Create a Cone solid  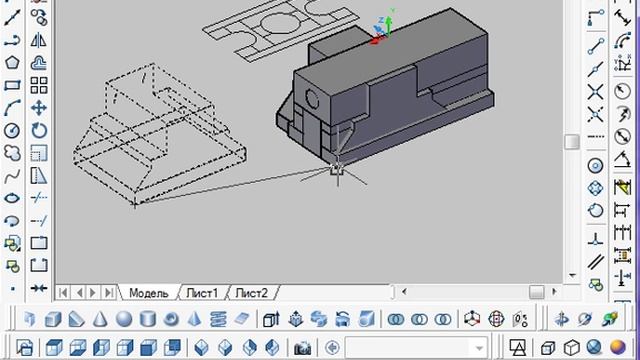(x=100, y=319)
